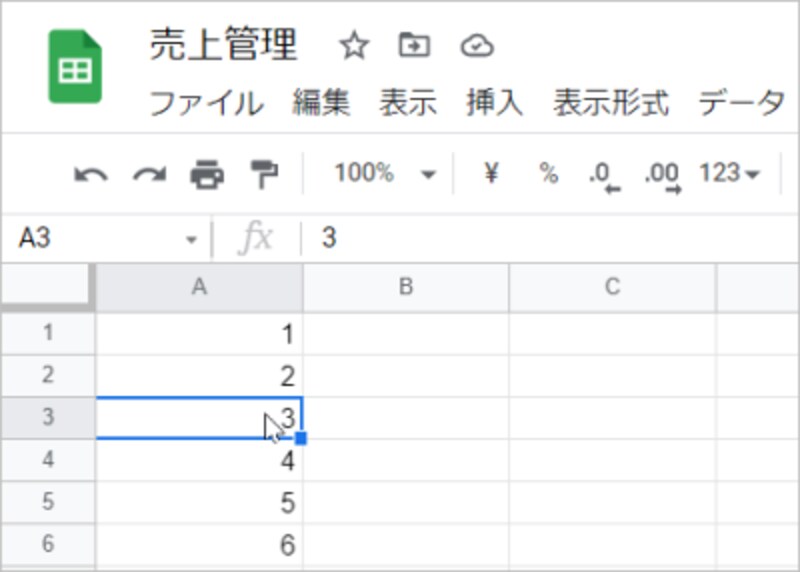Decrease decimal places

tap(605, 177)
